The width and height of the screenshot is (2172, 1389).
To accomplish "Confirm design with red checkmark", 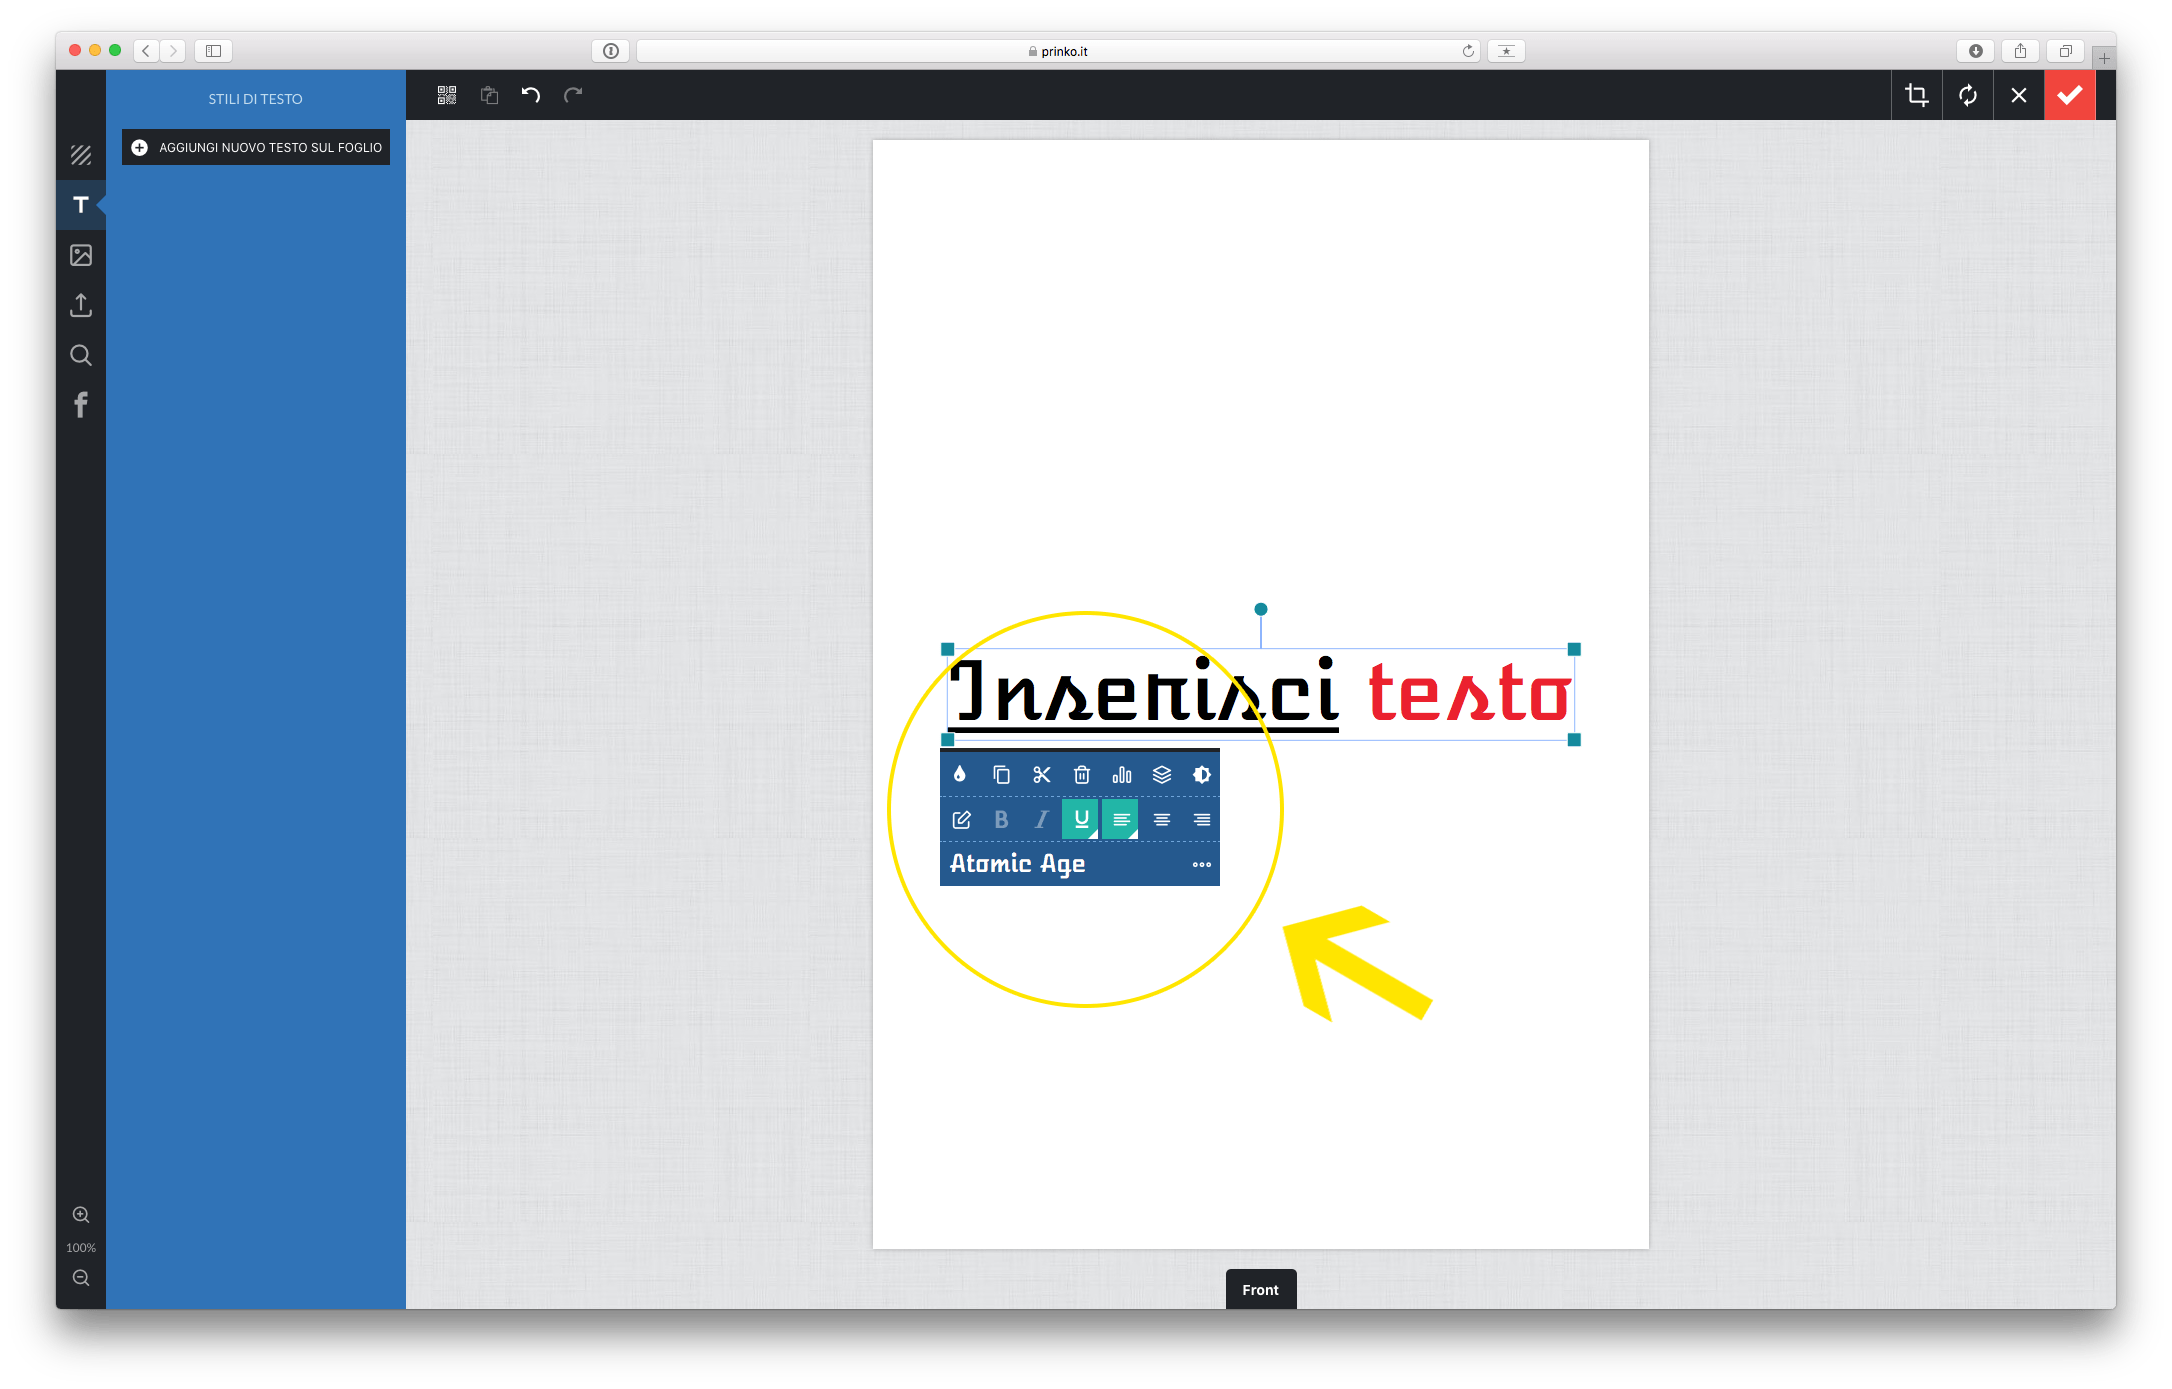I will tap(2070, 95).
